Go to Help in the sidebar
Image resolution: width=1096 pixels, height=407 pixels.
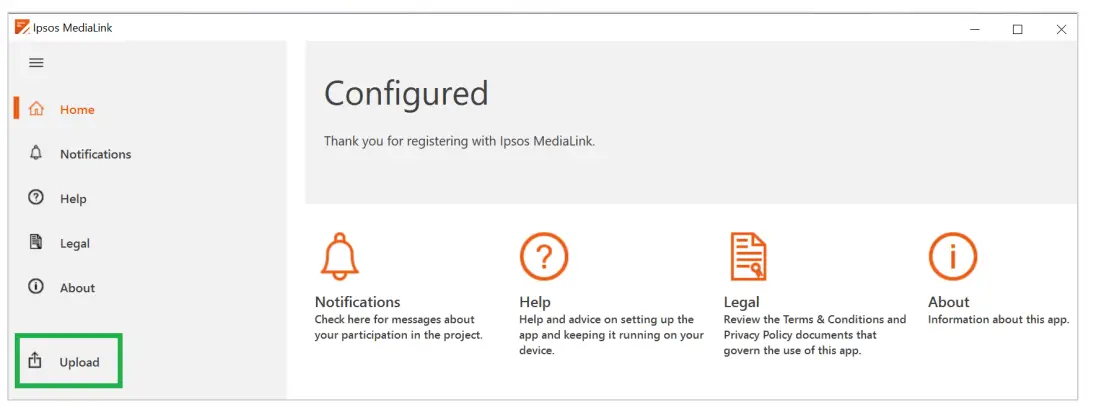point(73,199)
